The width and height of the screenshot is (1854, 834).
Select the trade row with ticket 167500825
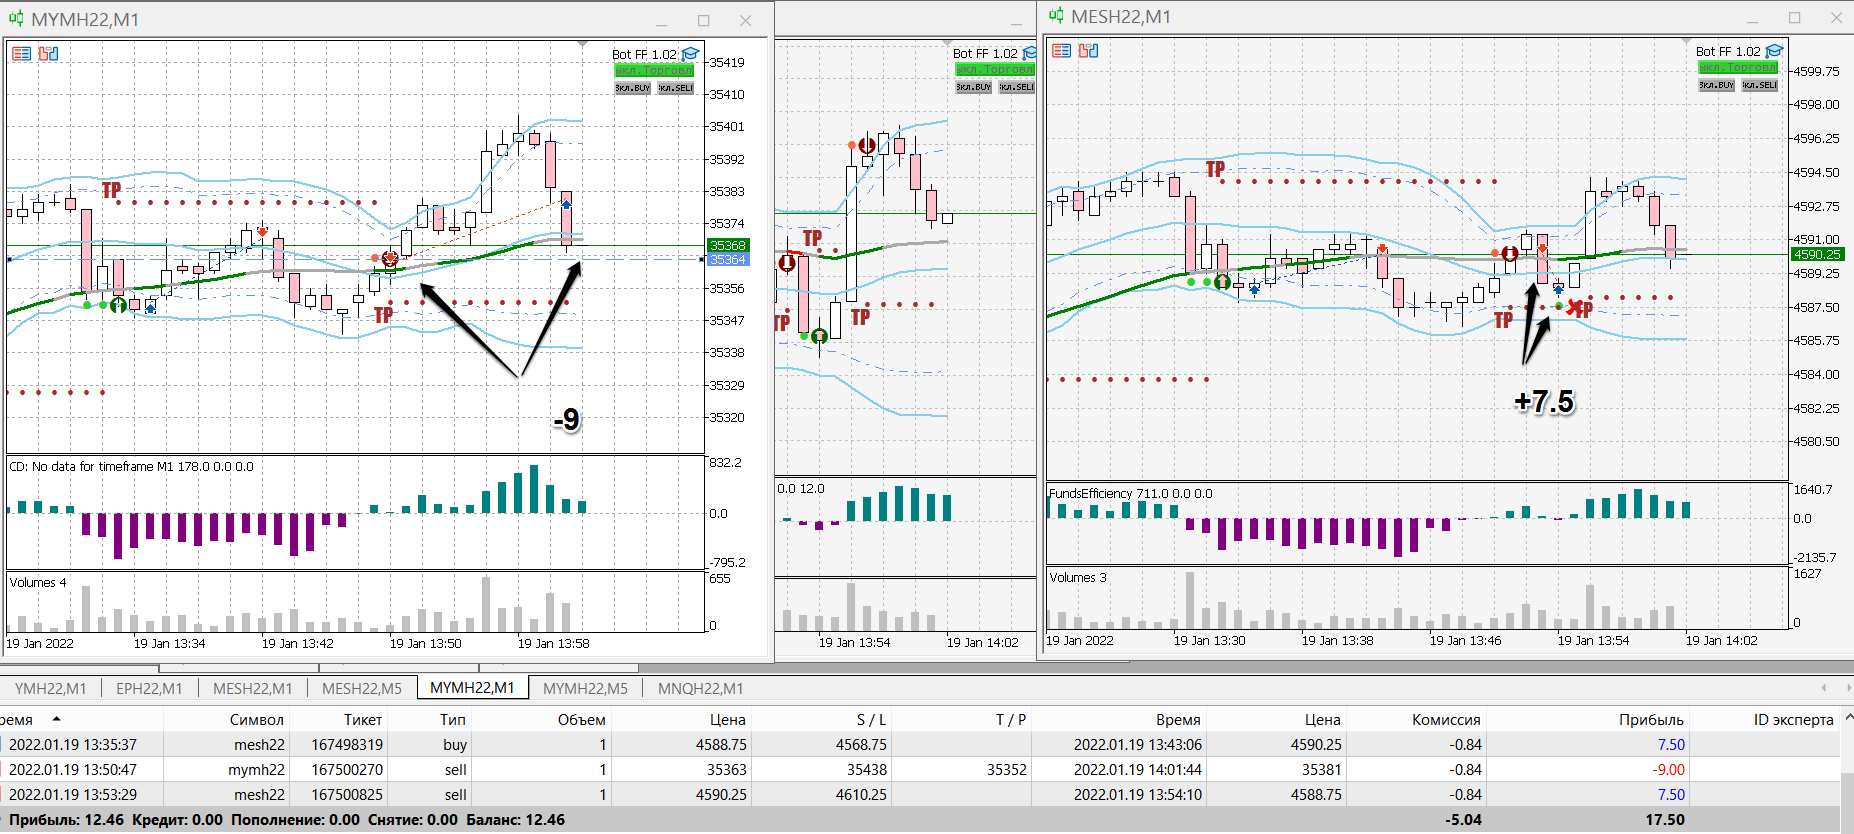920,794
